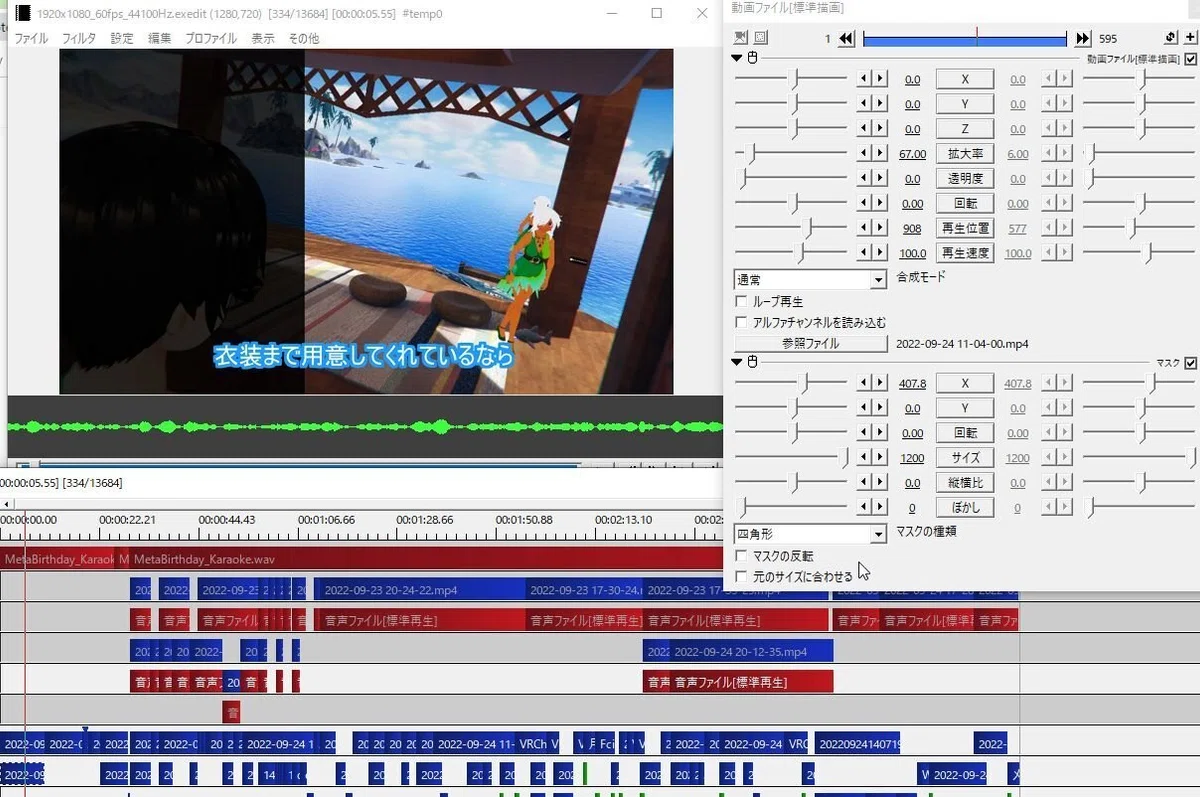This screenshot has height=797, width=1200.
Task: Click the 再生位置 parameter button
Action: (x=965, y=229)
